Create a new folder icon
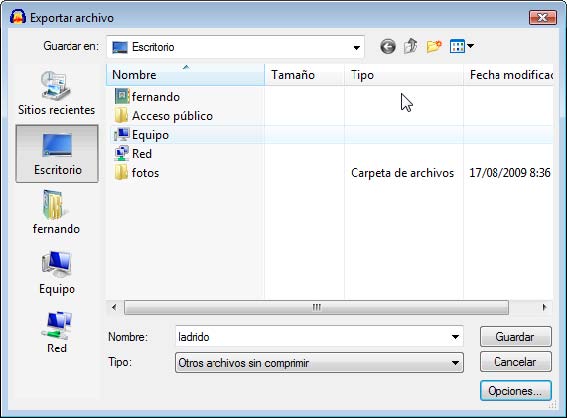 [434, 46]
